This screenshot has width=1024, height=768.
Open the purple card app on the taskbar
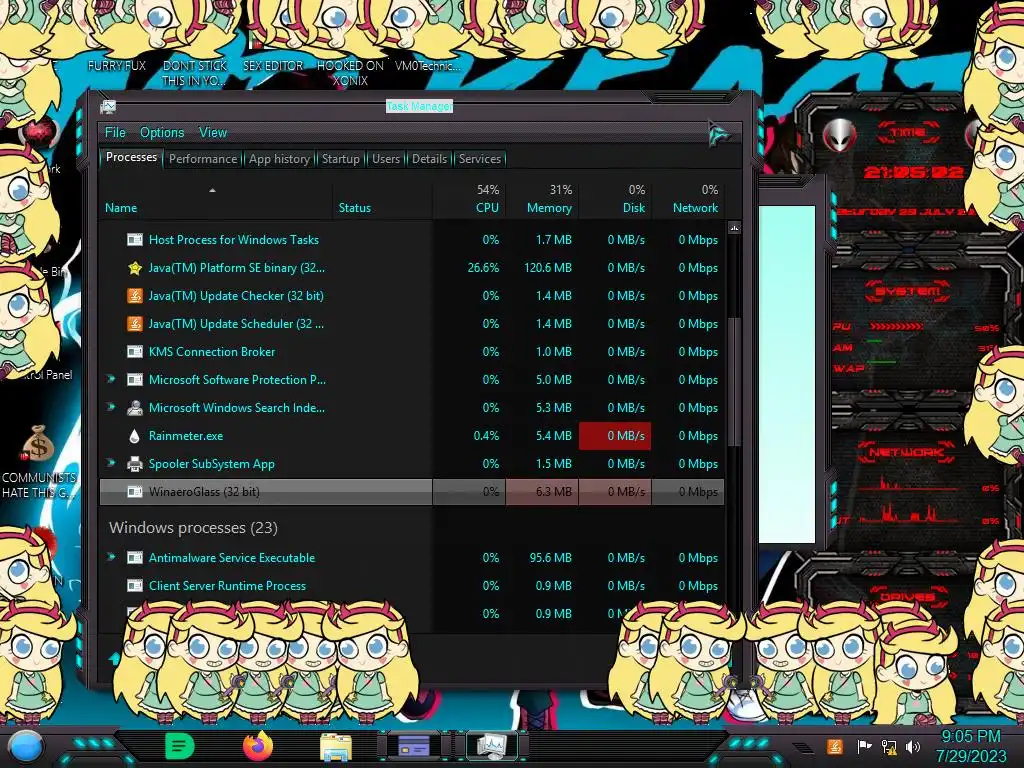pos(413,746)
